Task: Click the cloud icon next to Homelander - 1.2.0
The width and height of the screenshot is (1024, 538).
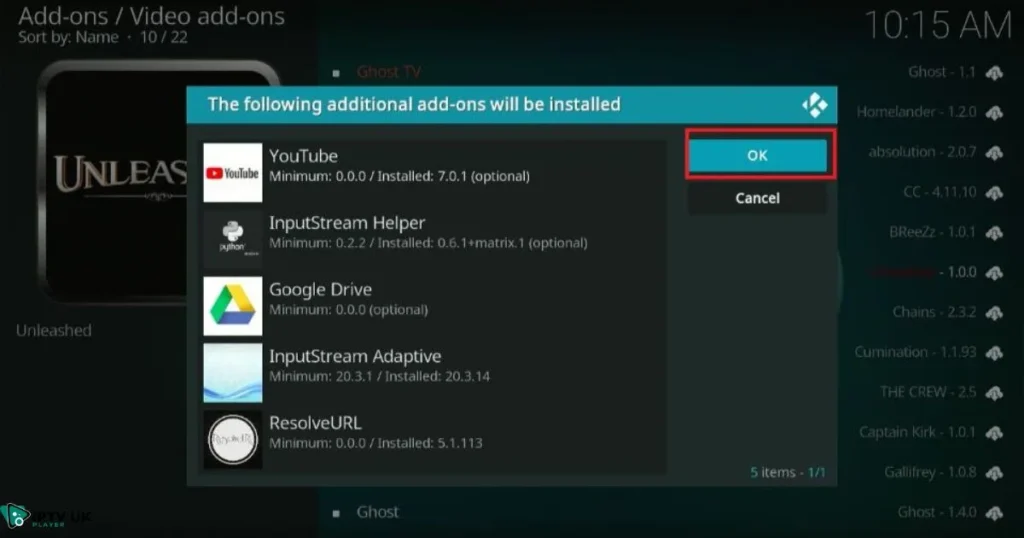Action: [994, 112]
